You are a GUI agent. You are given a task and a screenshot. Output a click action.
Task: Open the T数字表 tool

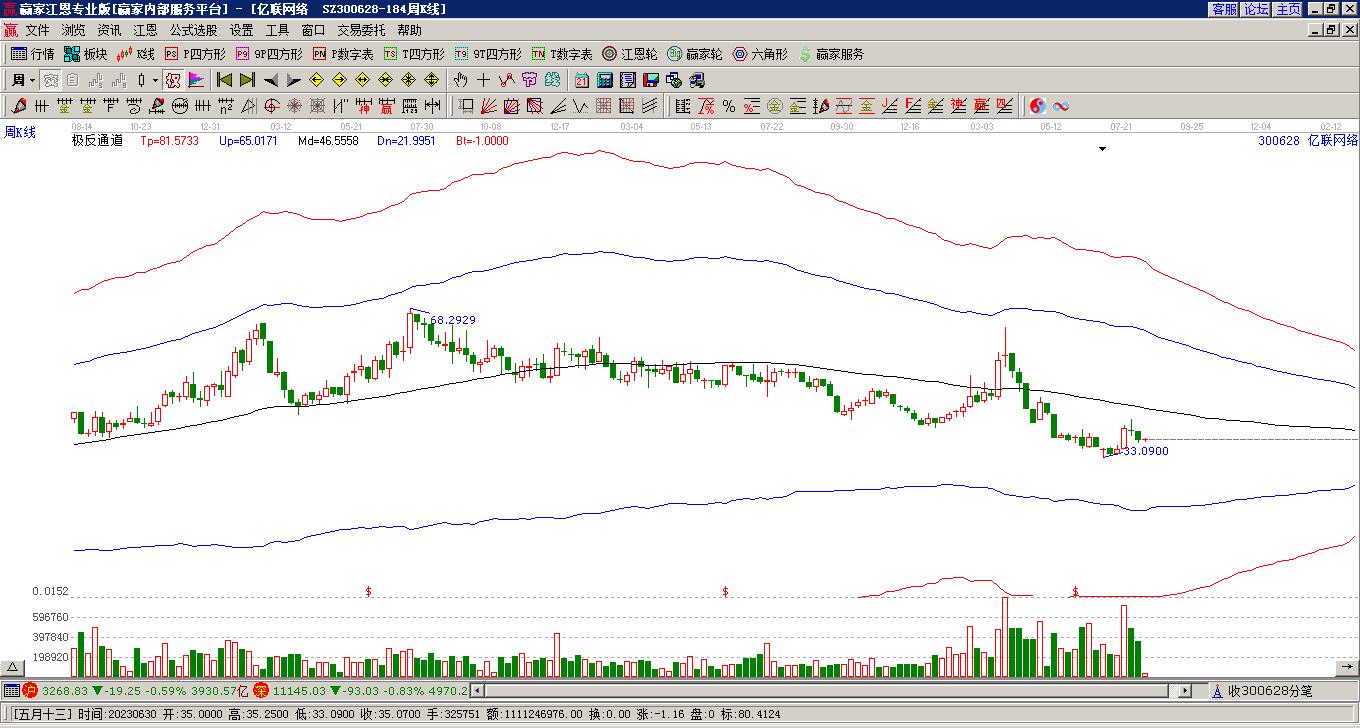[x=562, y=54]
